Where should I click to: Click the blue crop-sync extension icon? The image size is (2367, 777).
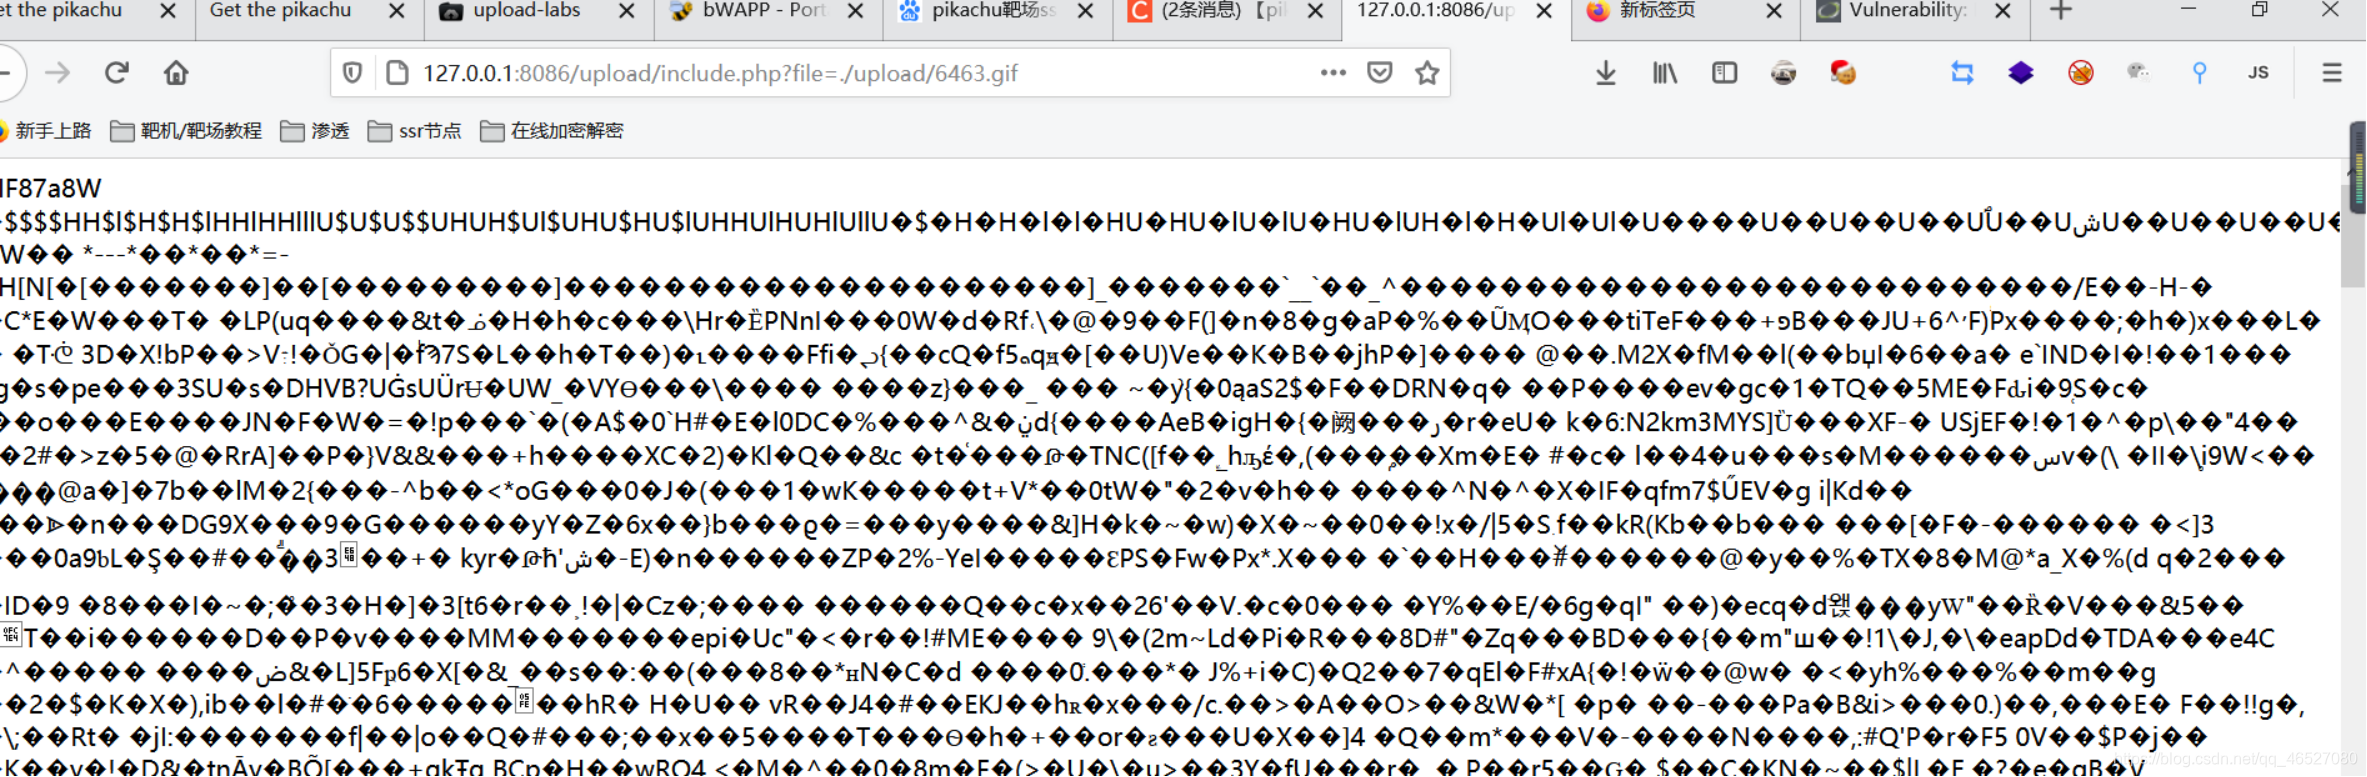tap(1962, 72)
